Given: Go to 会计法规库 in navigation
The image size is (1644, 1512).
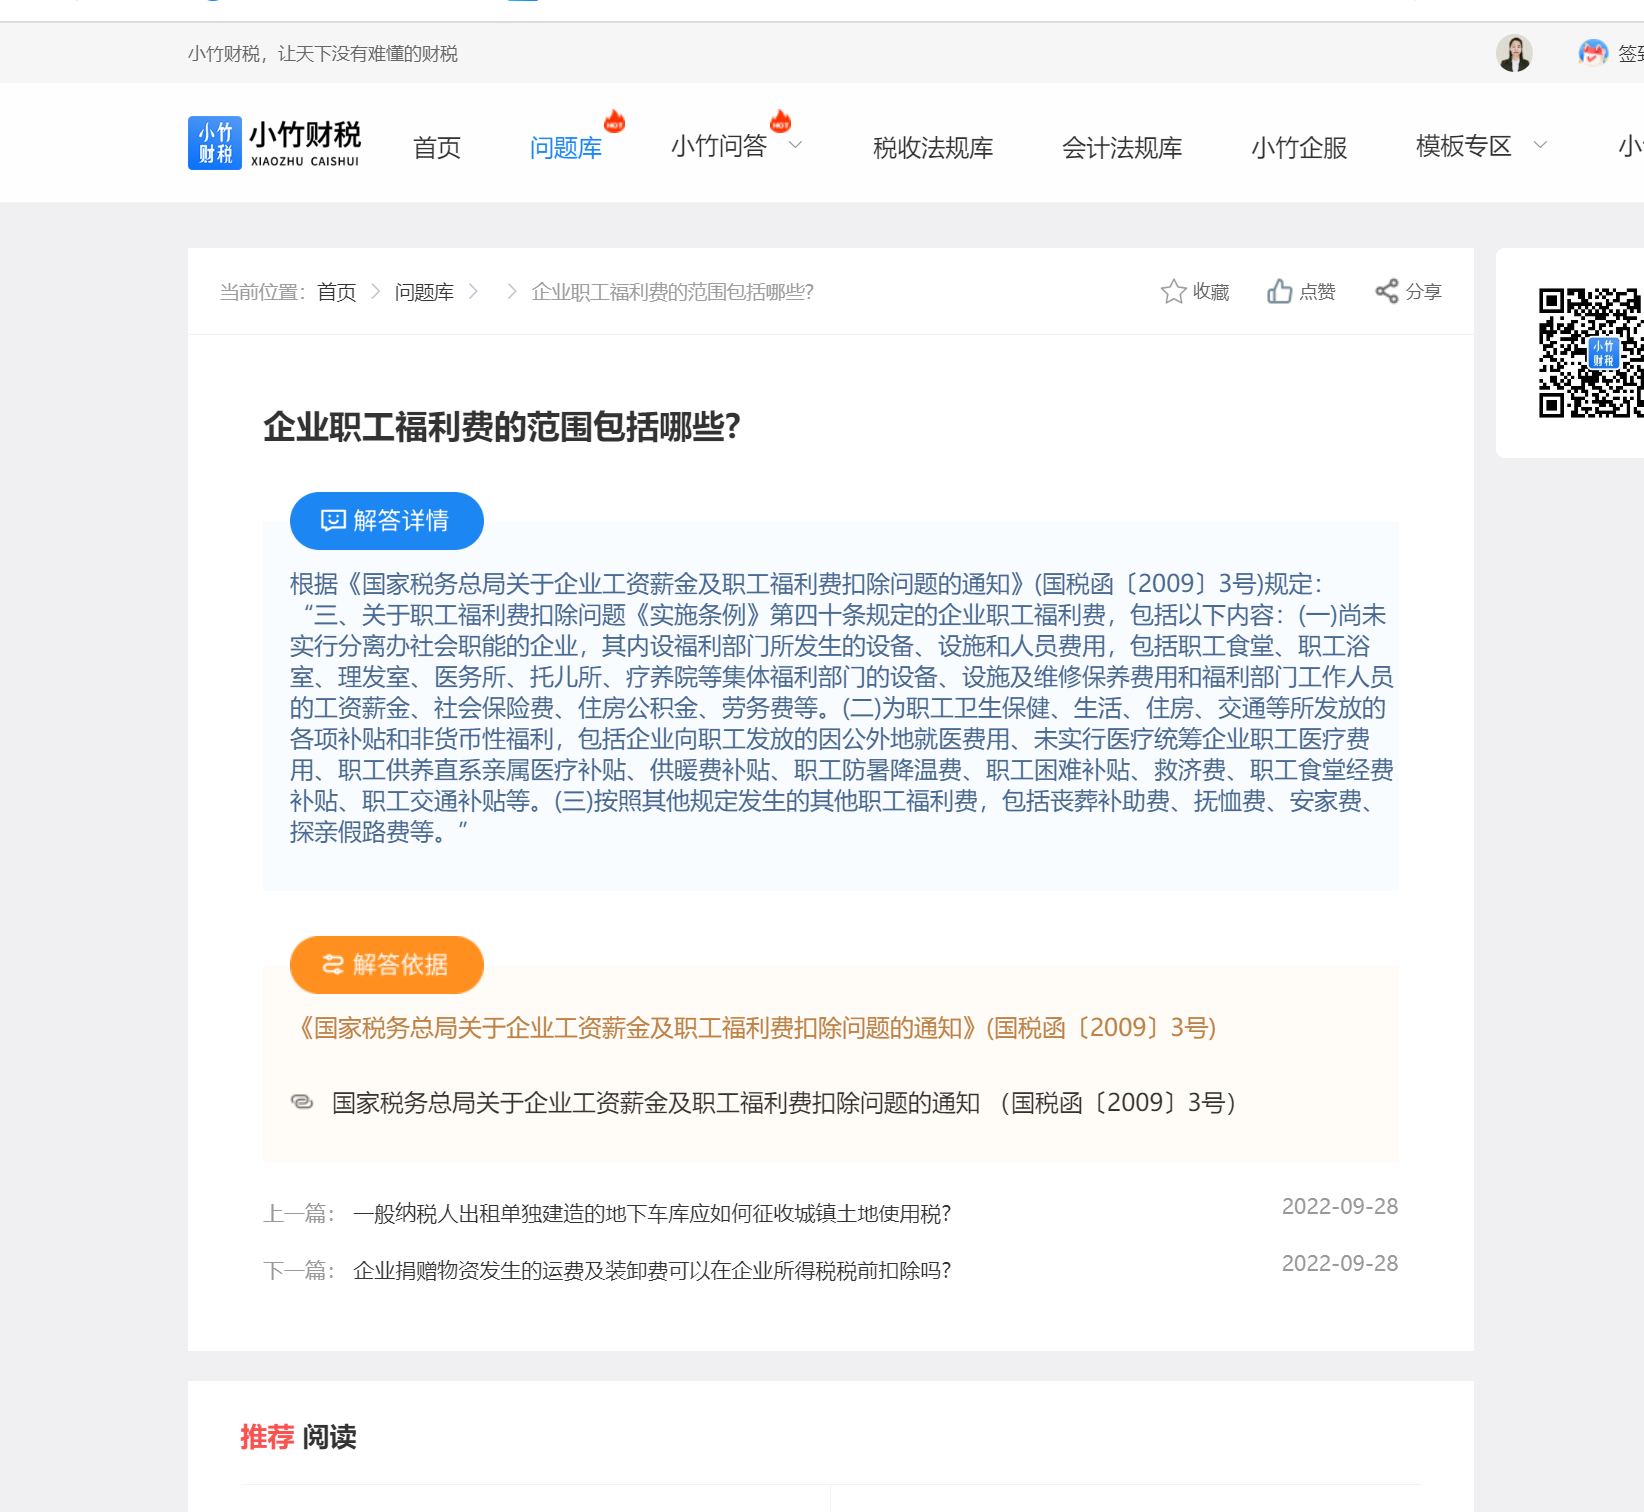Looking at the screenshot, I should pyautogui.click(x=1121, y=148).
